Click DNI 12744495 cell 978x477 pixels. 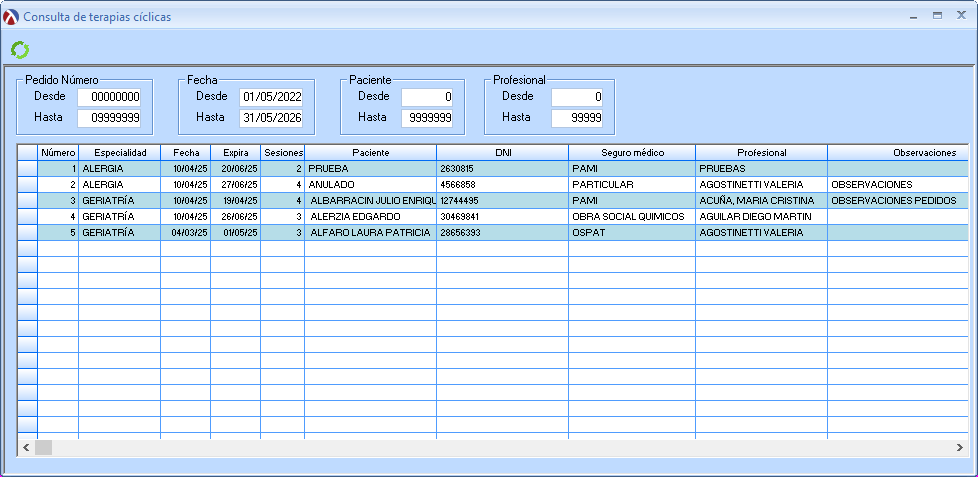point(503,201)
